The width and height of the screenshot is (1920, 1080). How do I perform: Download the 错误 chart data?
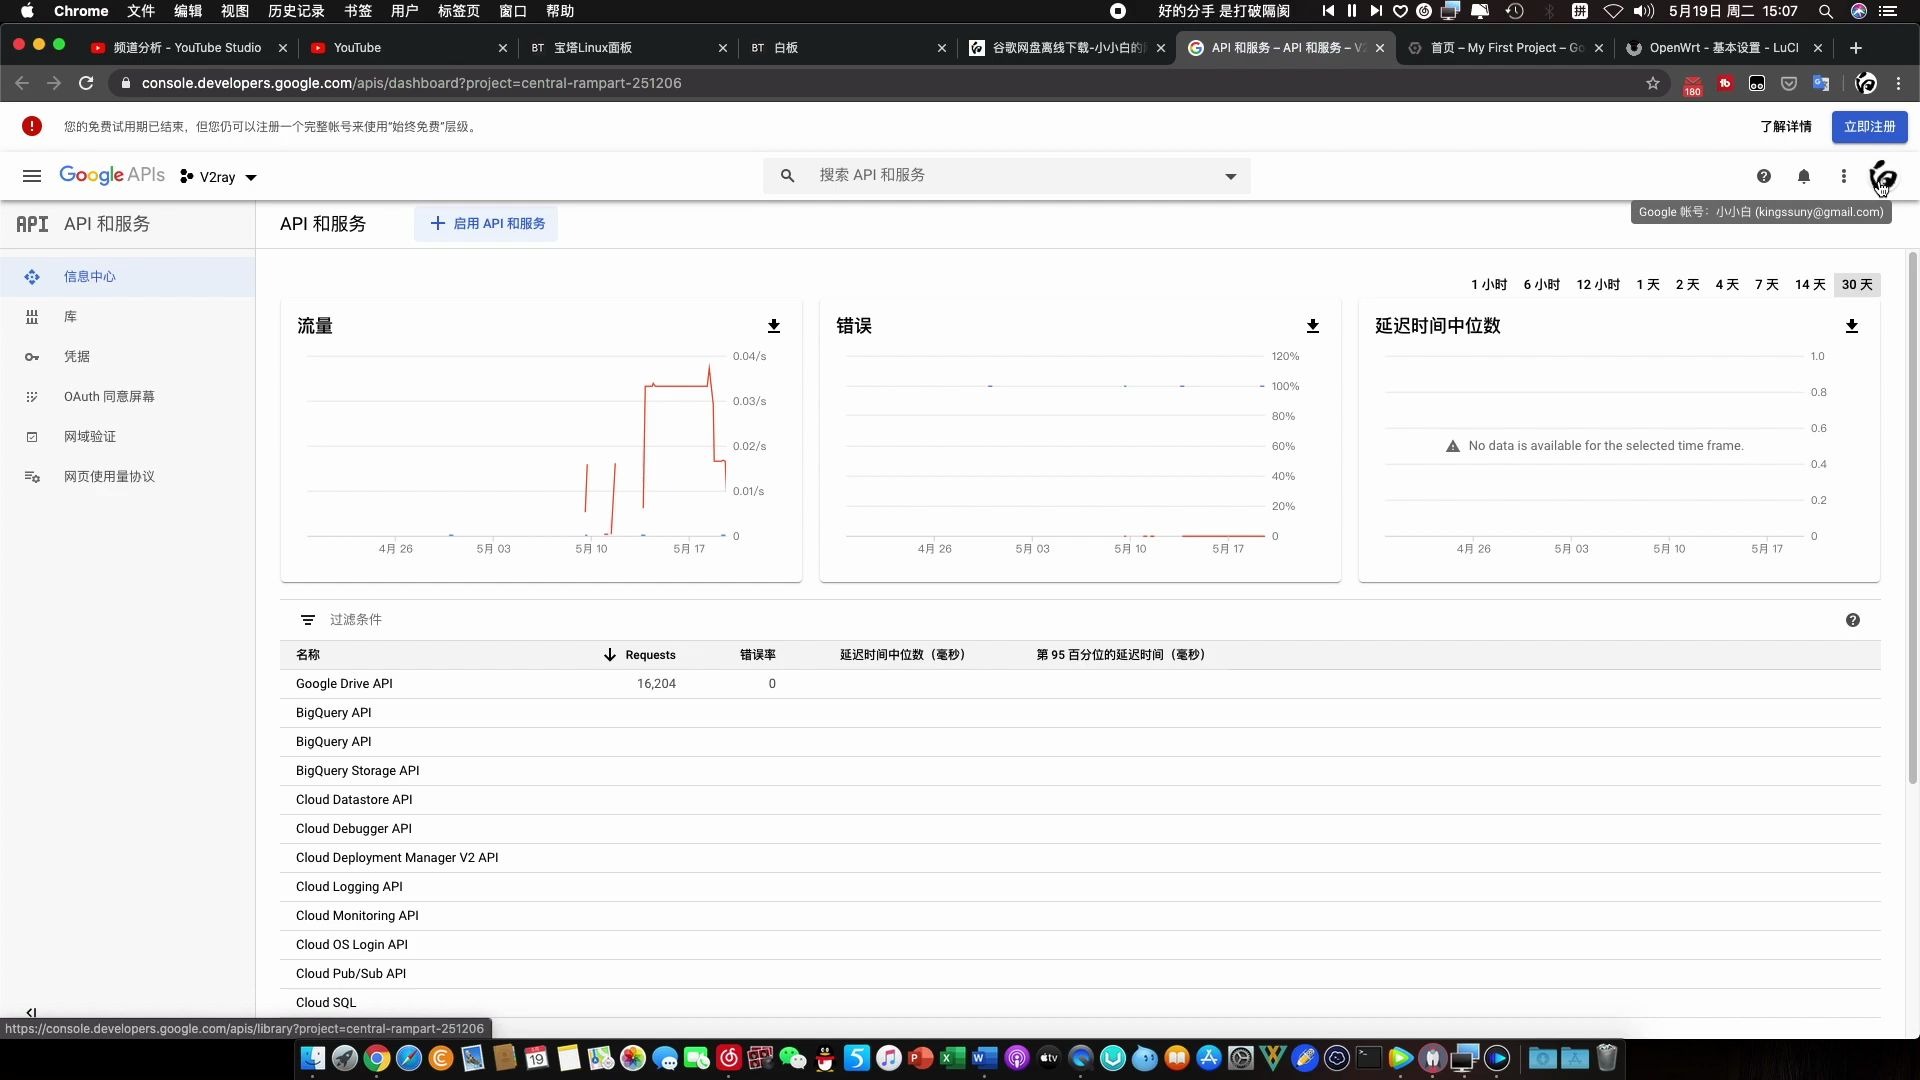(x=1313, y=326)
